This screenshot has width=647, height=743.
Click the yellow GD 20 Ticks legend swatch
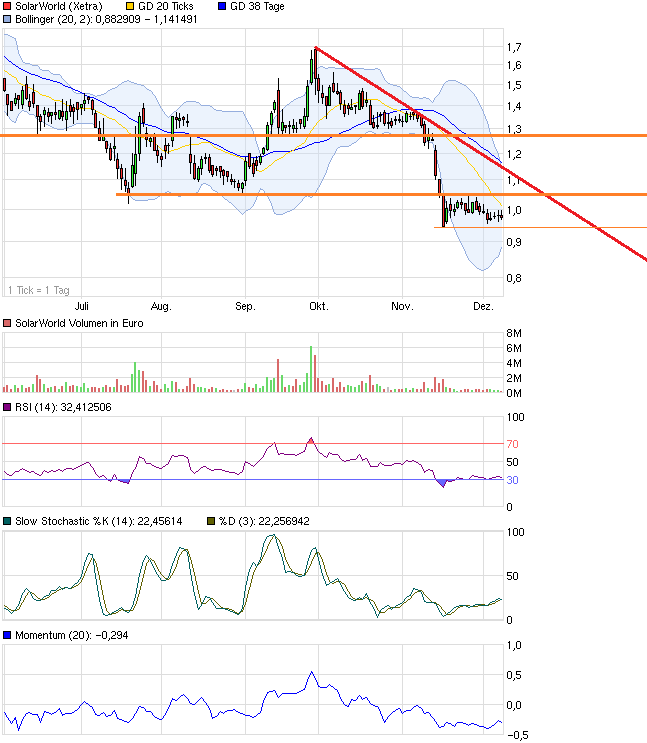click(130, 7)
